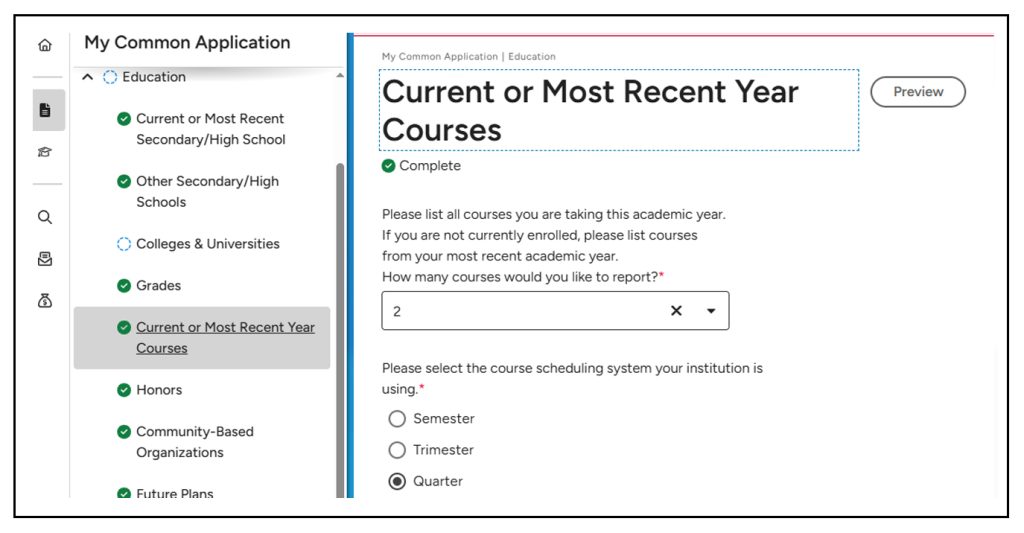Click the green Complete checkmark icon
The image size is (1024, 533).
[389, 166]
